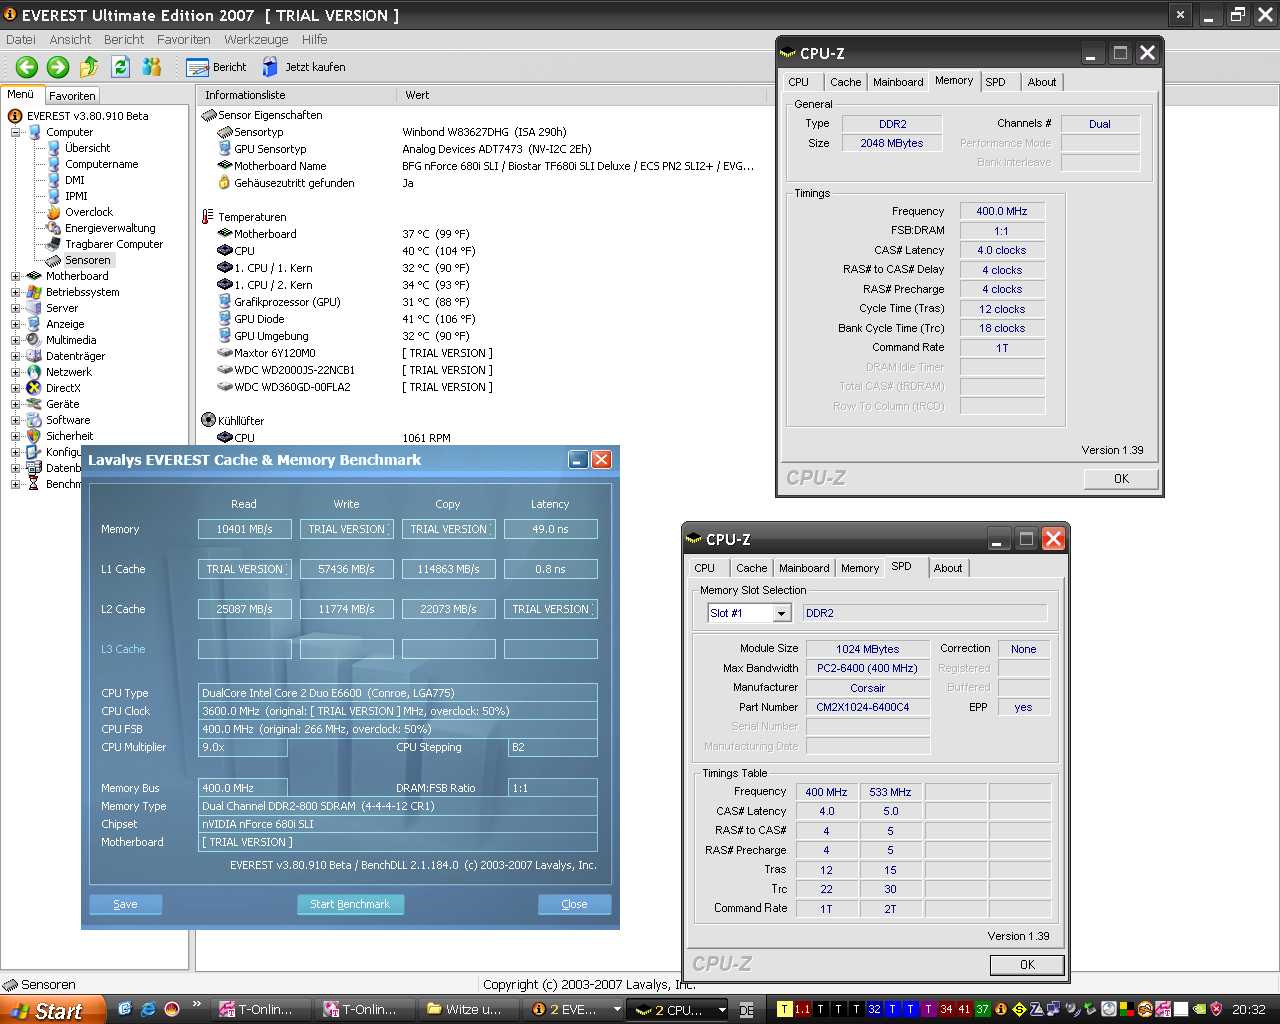
Task: Click the Part Number field CM2X1024-6400C4
Action: [868, 707]
